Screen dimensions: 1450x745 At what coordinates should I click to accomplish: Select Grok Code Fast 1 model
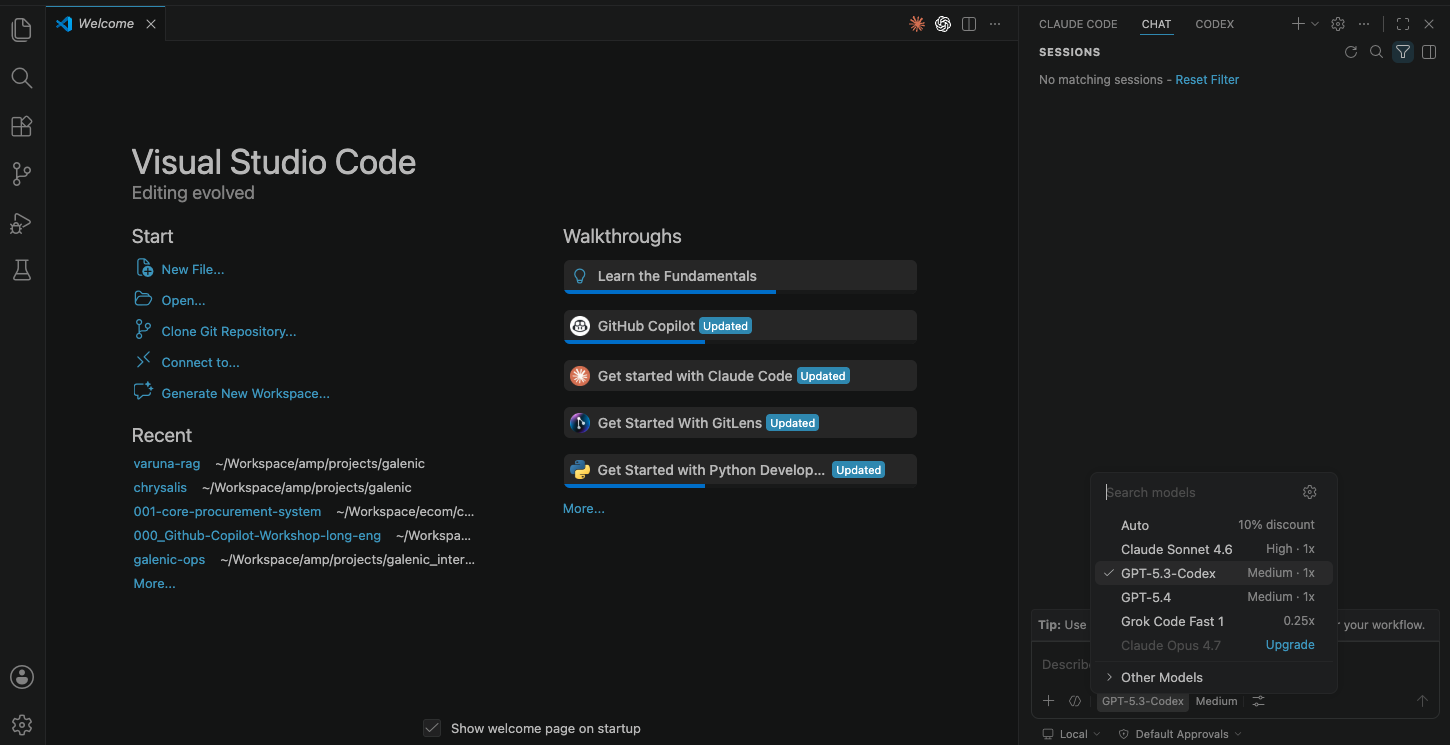[x=1214, y=621]
